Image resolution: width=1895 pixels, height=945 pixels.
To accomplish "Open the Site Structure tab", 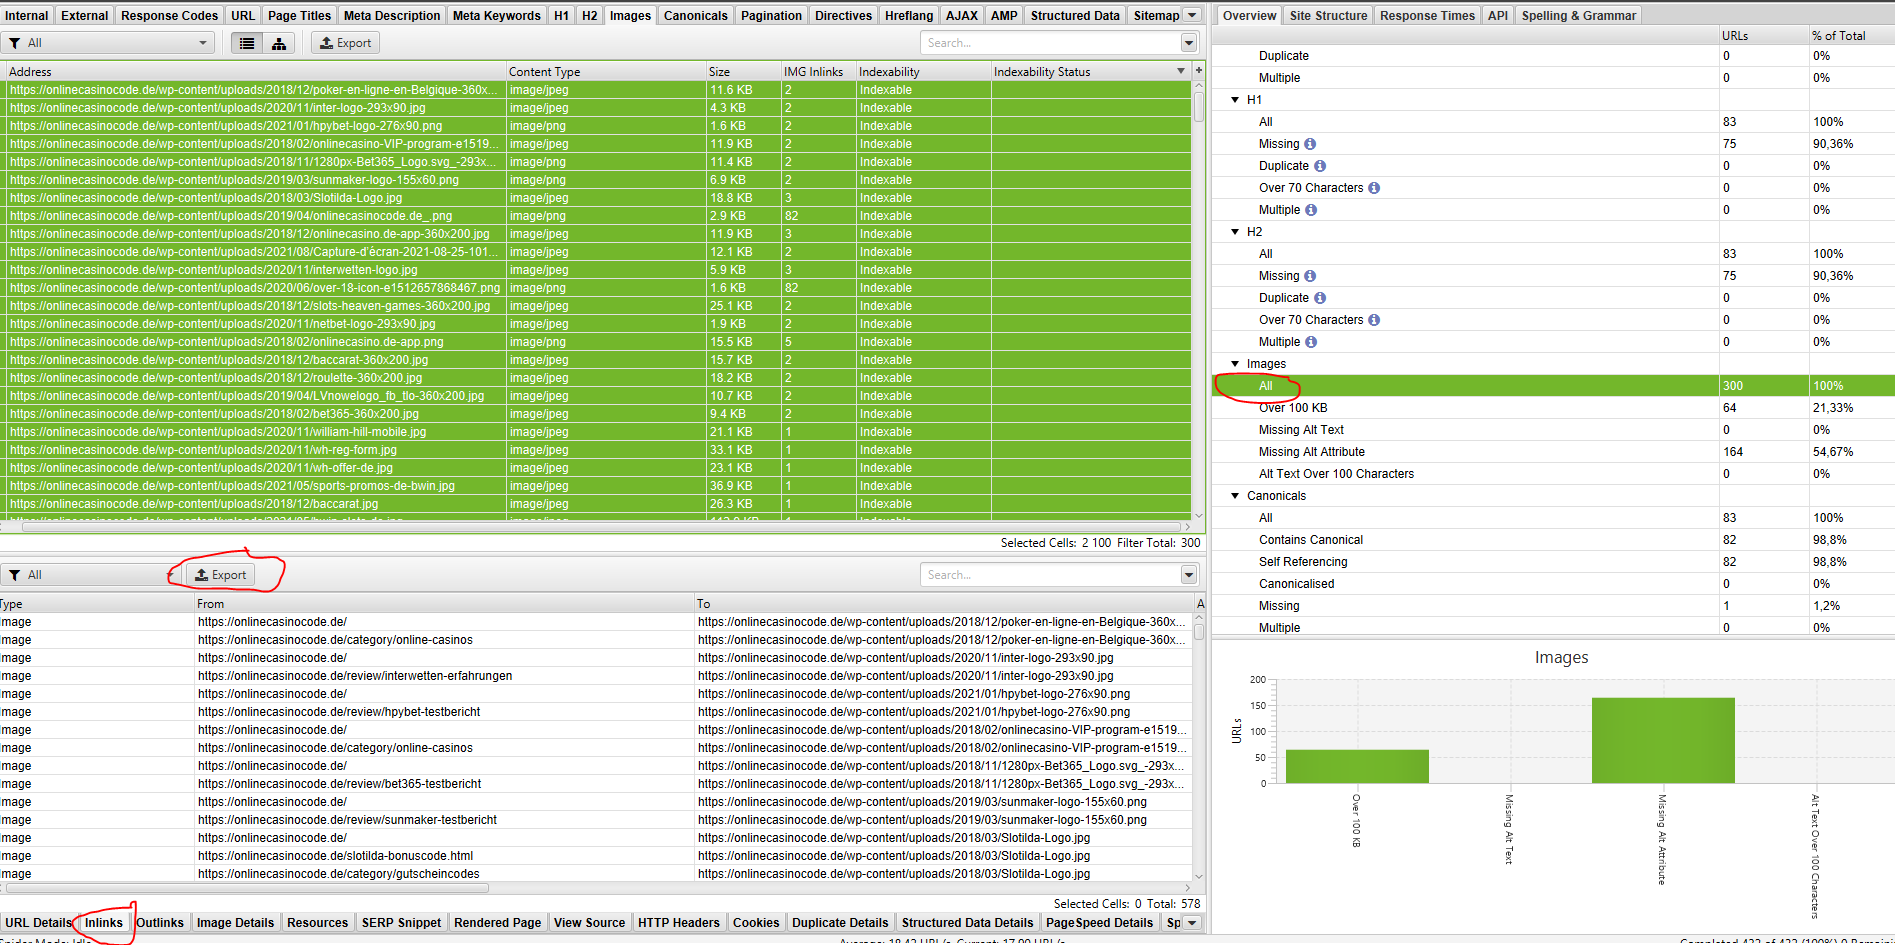I will [x=1327, y=15].
